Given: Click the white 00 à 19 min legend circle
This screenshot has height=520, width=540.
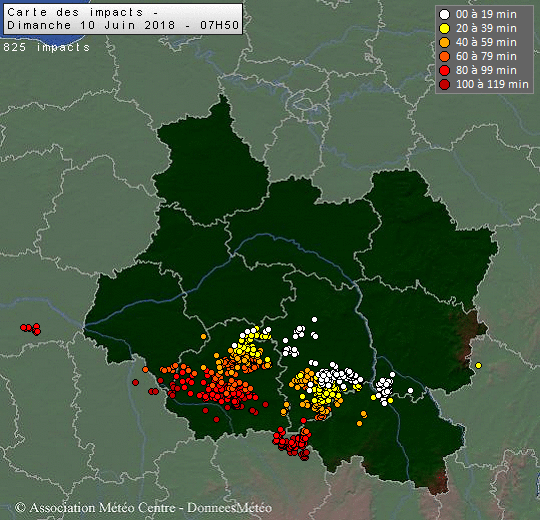Looking at the screenshot, I should pos(445,14).
